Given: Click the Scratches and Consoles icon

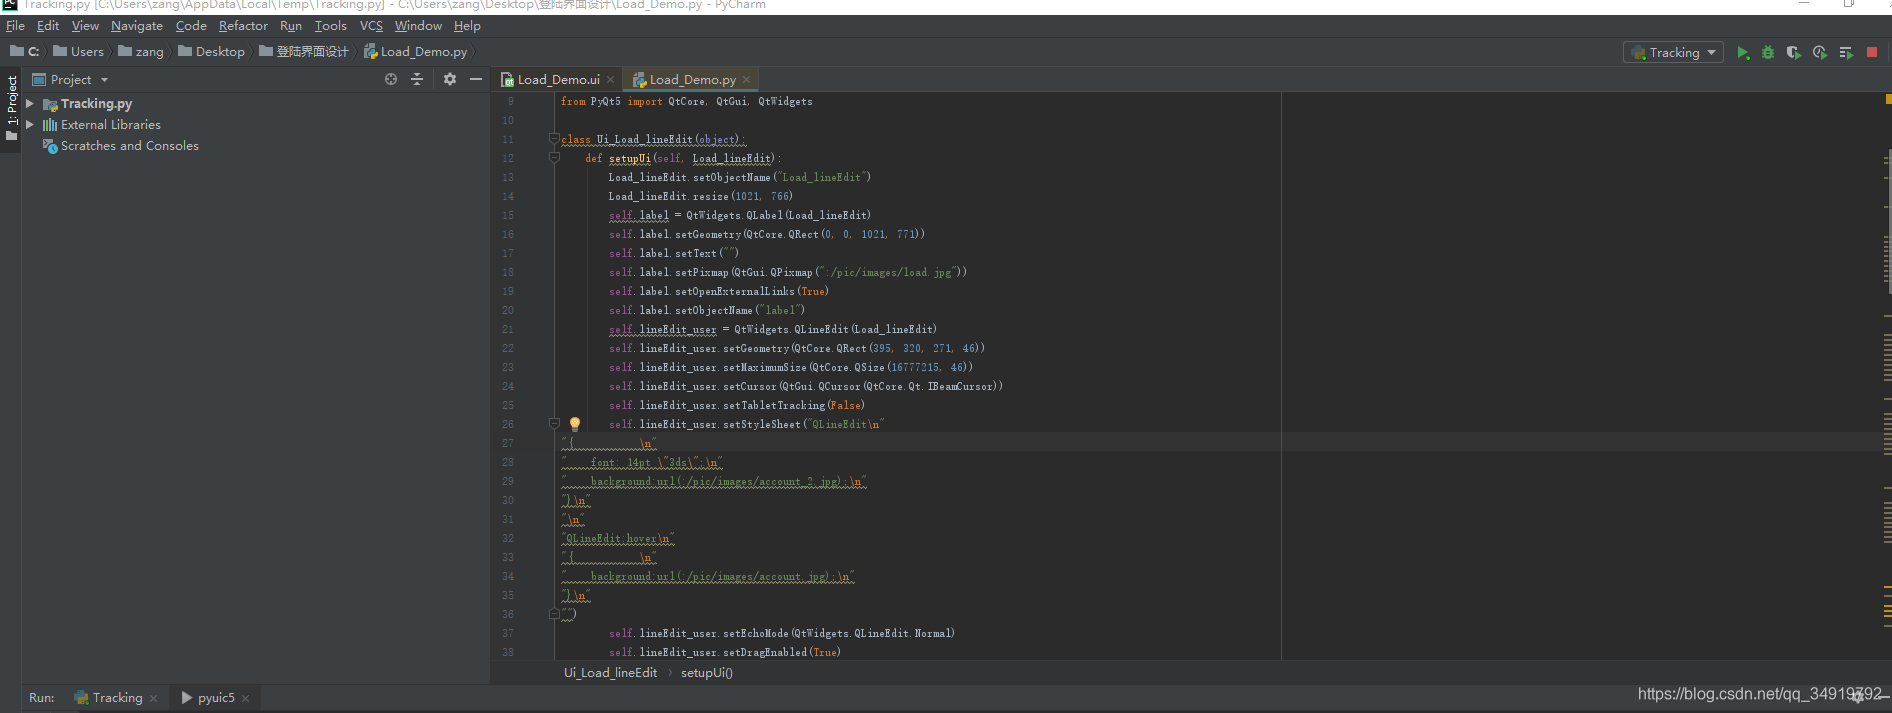Looking at the screenshot, I should pos(50,146).
